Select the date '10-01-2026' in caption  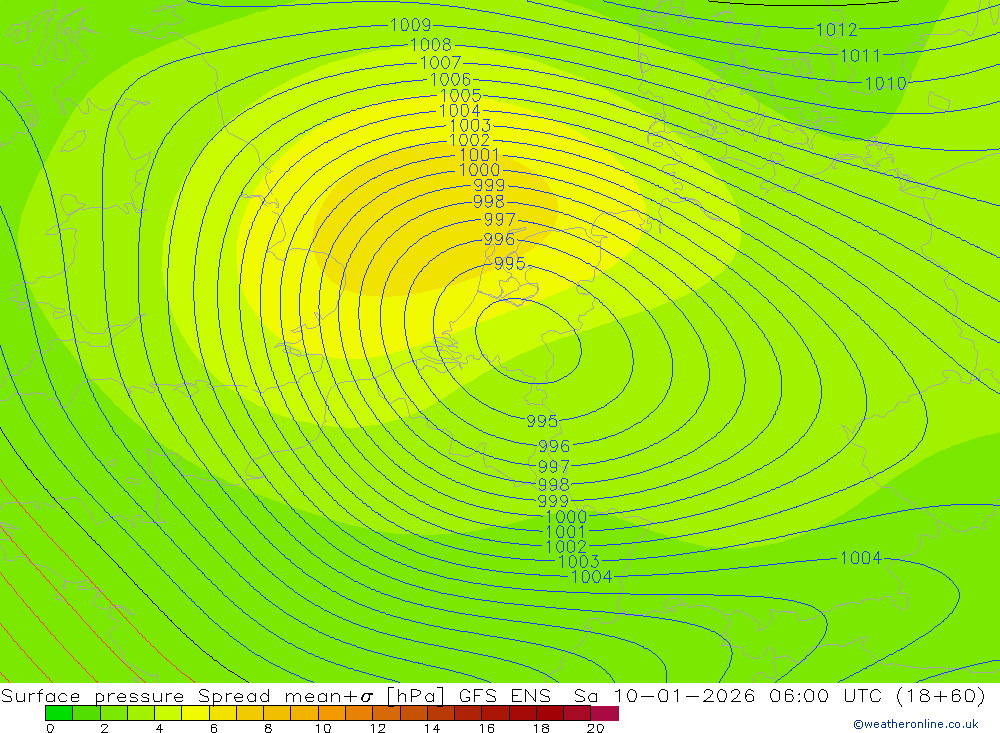[x=684, y=696]
